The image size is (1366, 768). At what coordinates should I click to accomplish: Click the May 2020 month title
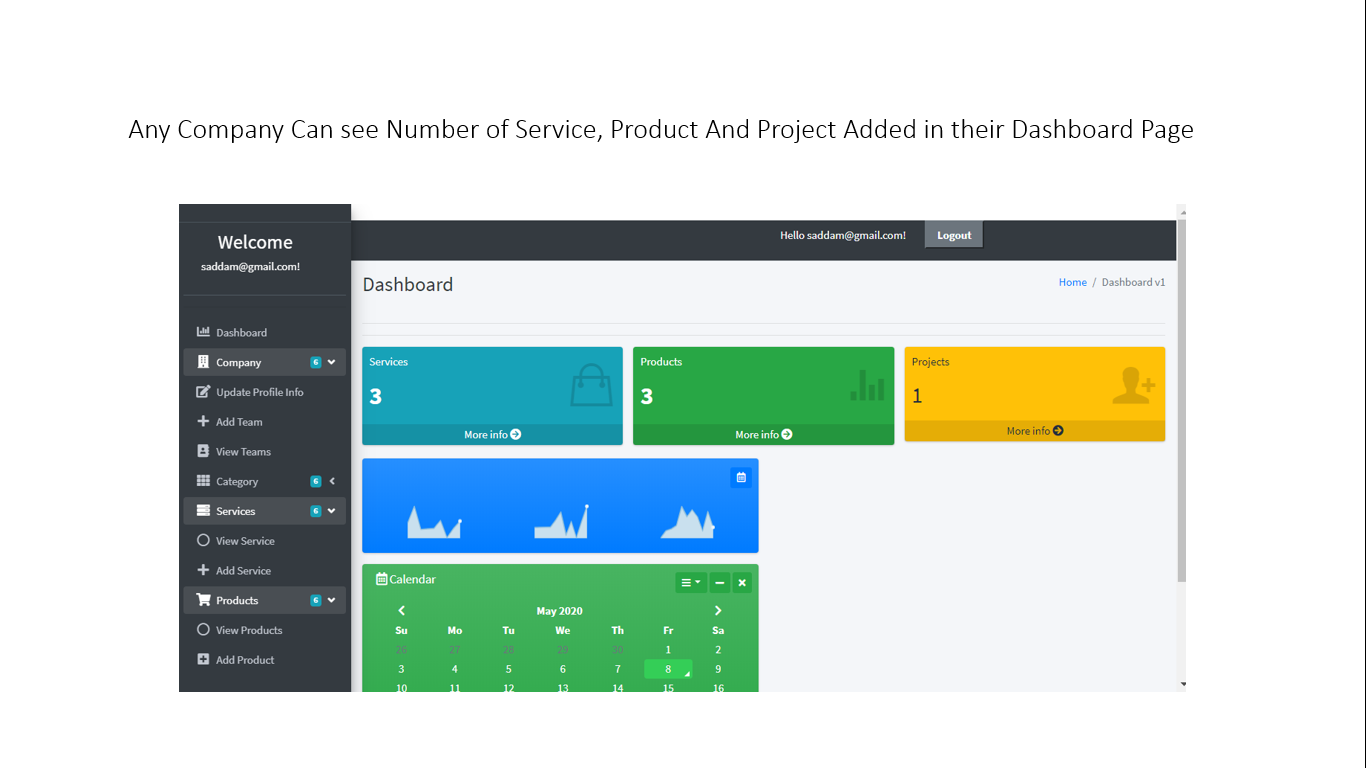coord(560,611)
